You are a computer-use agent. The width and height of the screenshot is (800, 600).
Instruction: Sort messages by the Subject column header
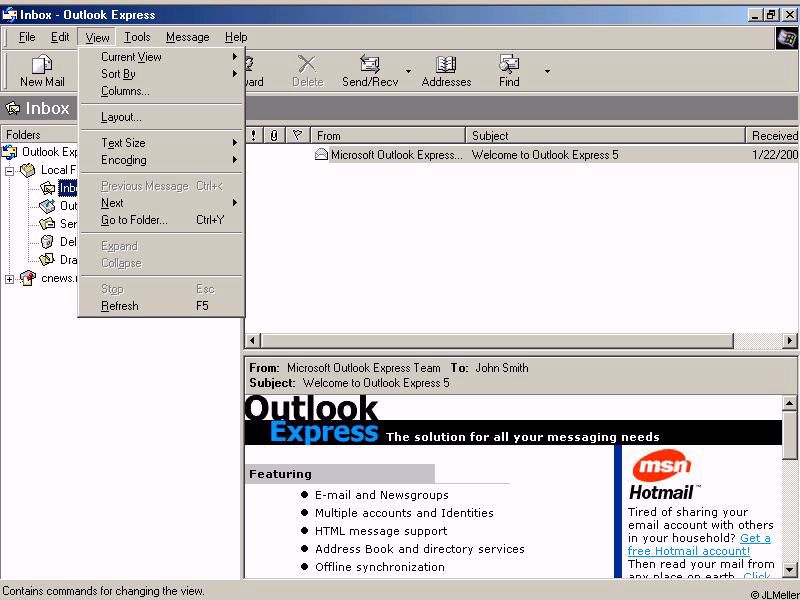point(605,135)
